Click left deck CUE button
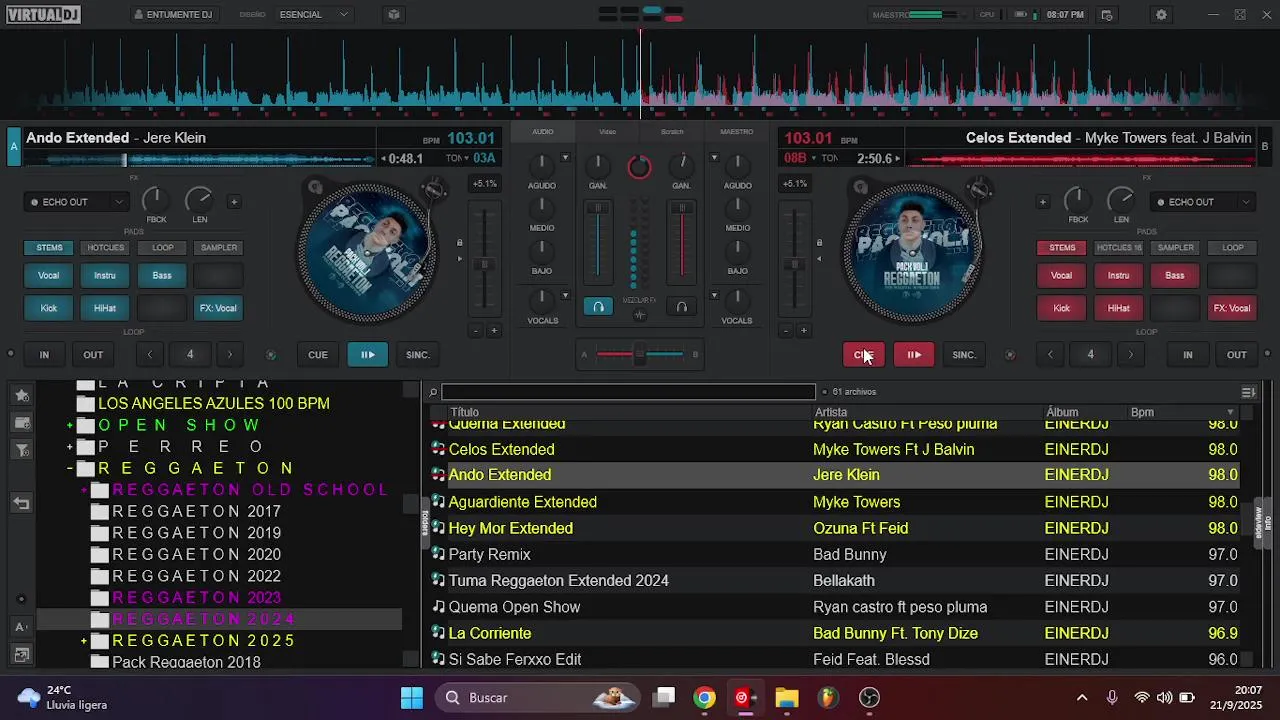 (318, 355)
